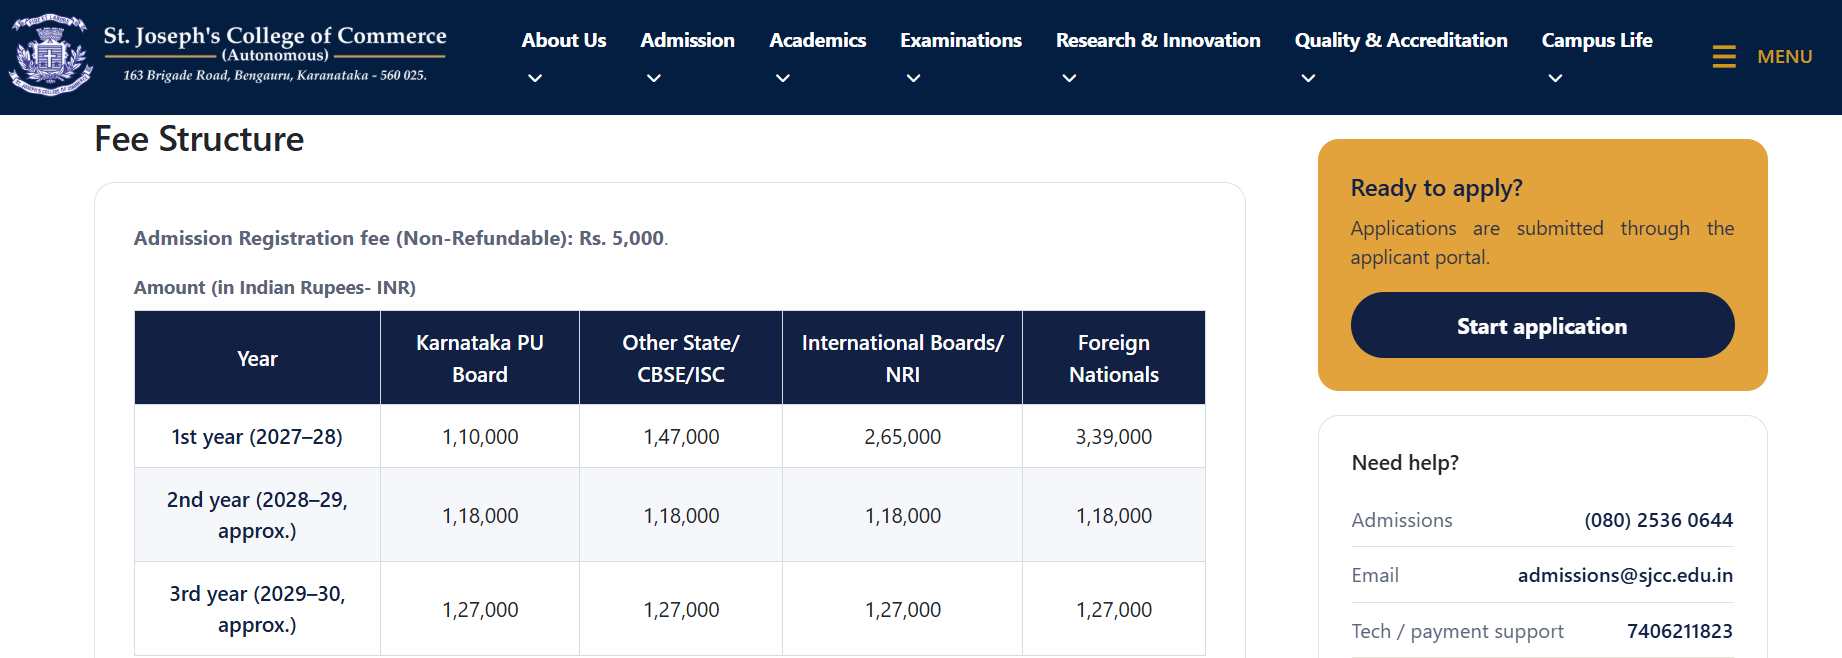Click the Need help? heading
This screenshot has width=1842, height=658.
click(x=1405, y=462)
